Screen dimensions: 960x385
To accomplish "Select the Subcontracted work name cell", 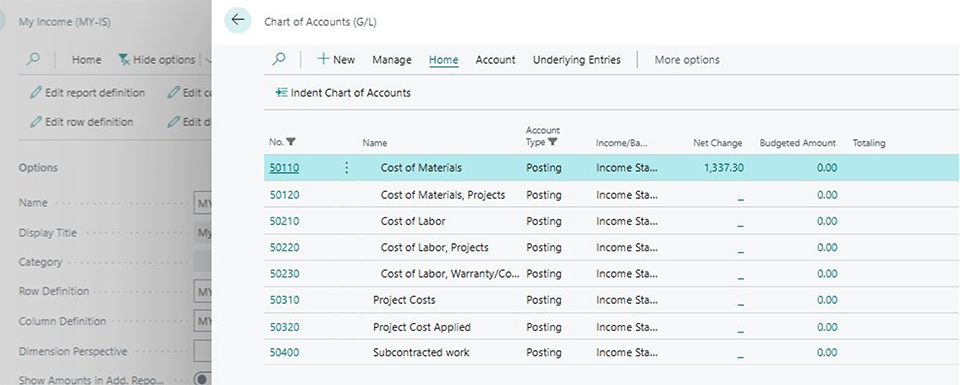I will [421, 353].
